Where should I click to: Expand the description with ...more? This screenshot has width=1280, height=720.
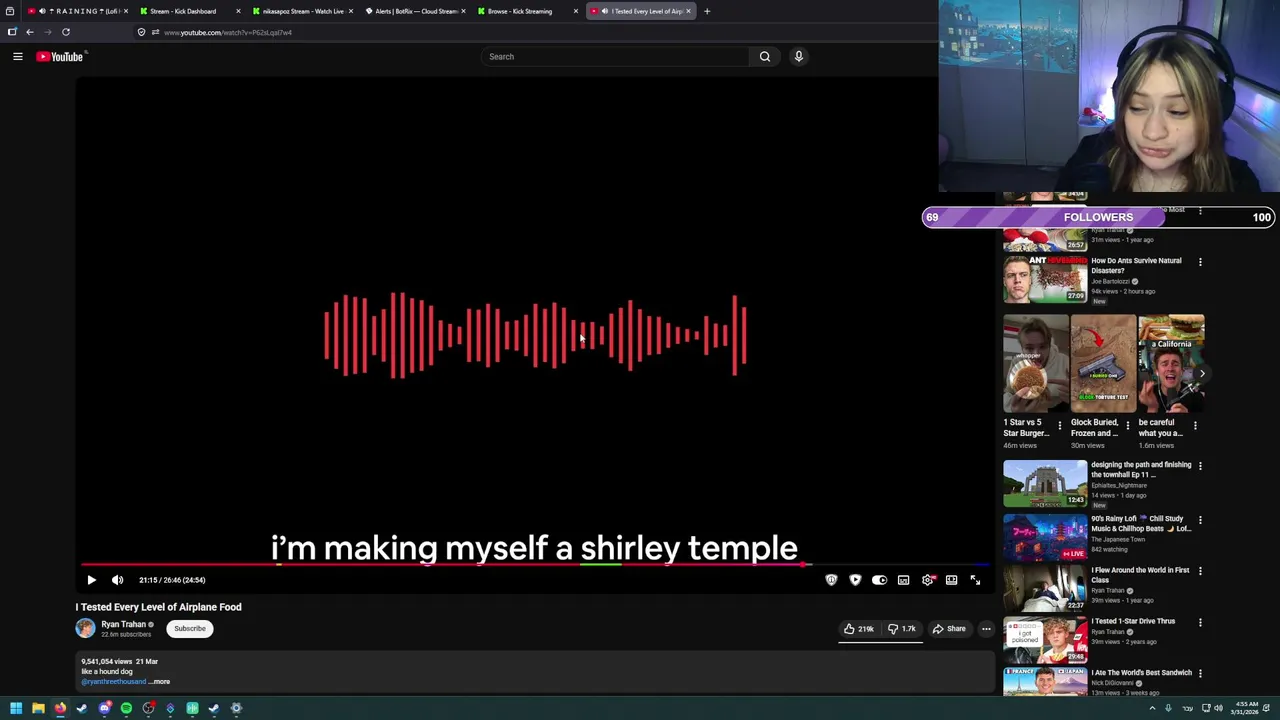click(x=160, y=682)
